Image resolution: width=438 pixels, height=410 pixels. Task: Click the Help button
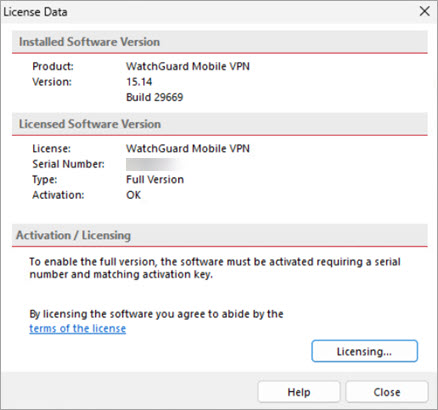pyautogui.click(x=299, y=392)
